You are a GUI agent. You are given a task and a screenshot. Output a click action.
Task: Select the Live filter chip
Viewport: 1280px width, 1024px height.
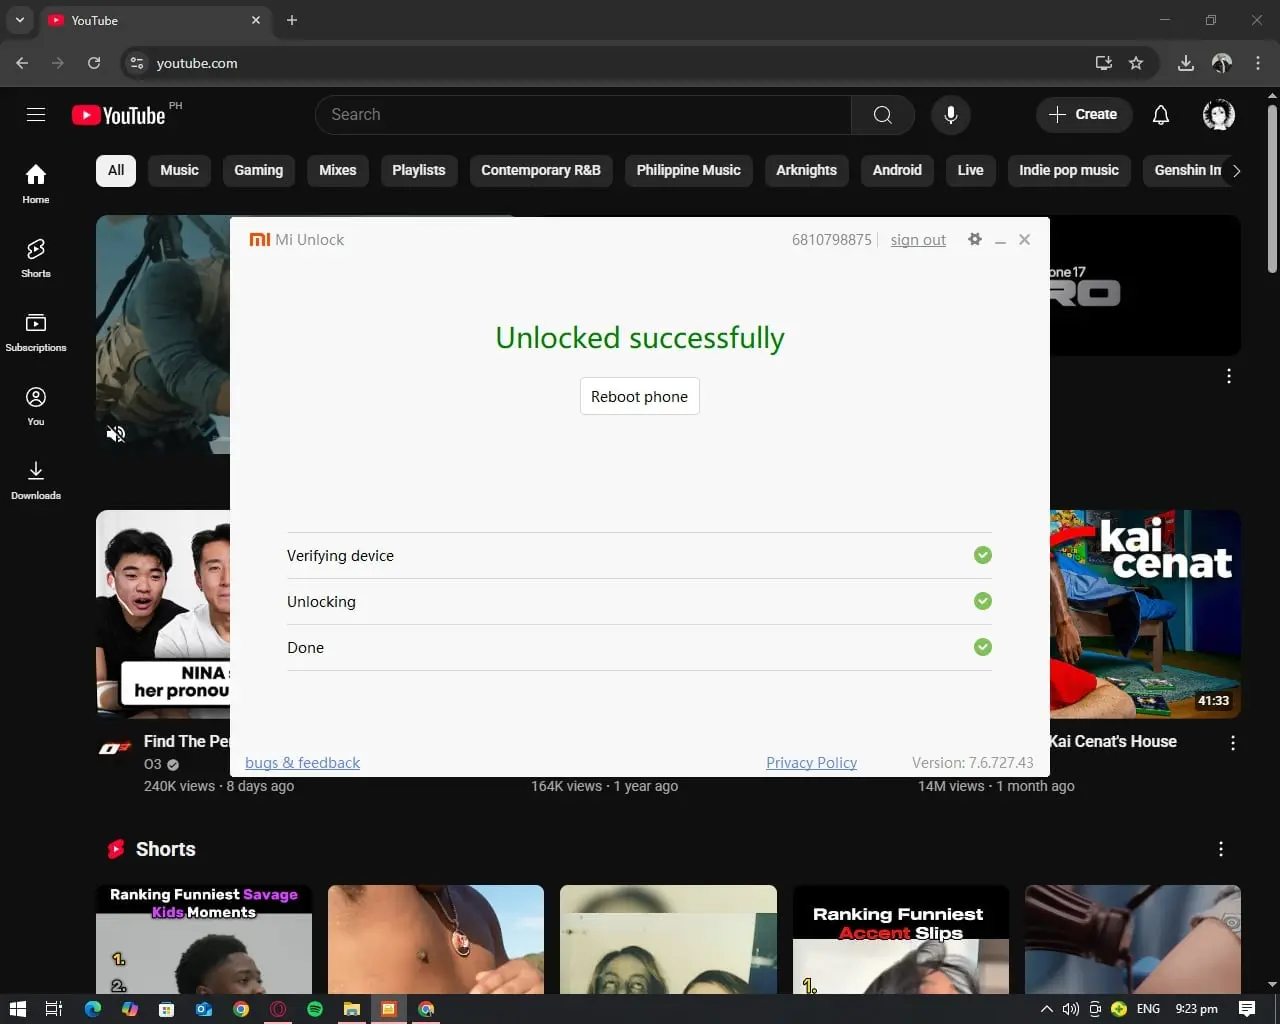coord(970,170)
